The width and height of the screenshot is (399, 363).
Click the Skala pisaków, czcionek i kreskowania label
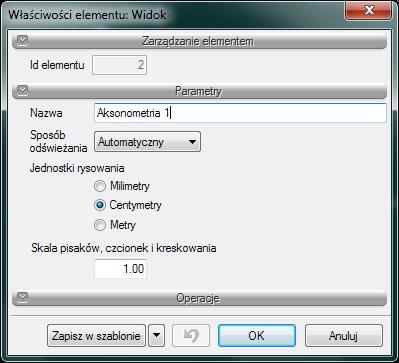(123, 248)
